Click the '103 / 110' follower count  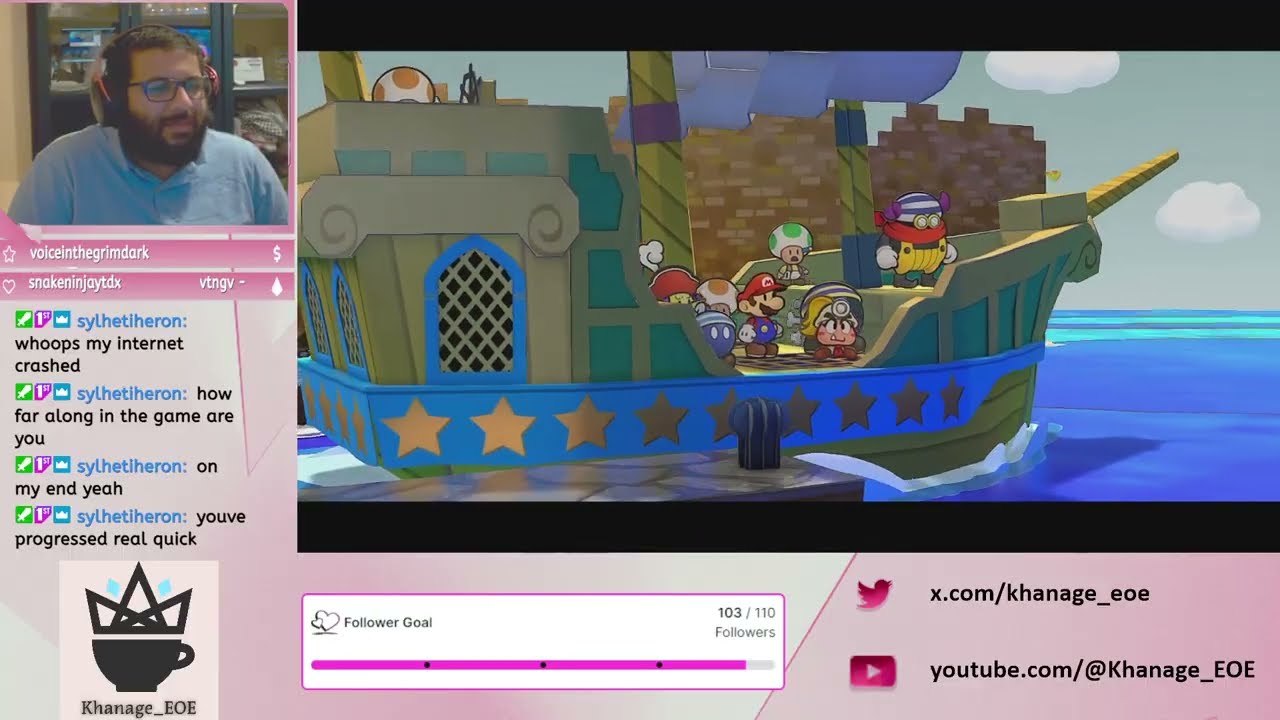click(x=746, y=613)
